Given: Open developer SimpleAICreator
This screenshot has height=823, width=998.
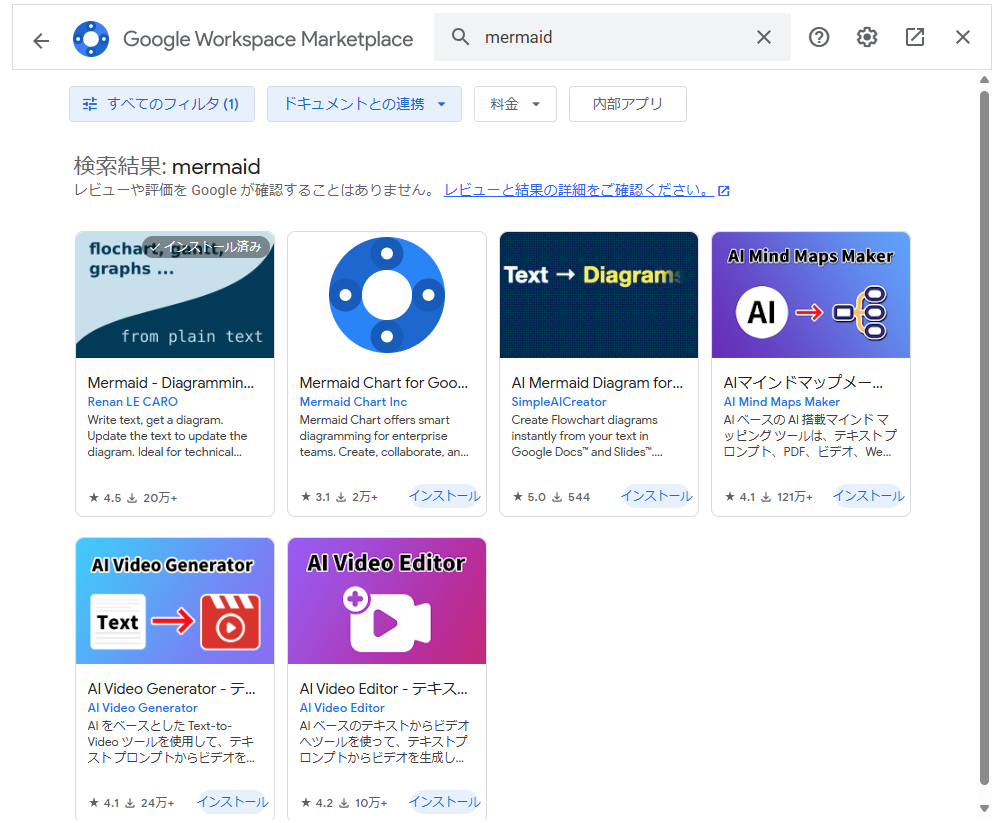Looking at the screenshot, I should 559,402.
